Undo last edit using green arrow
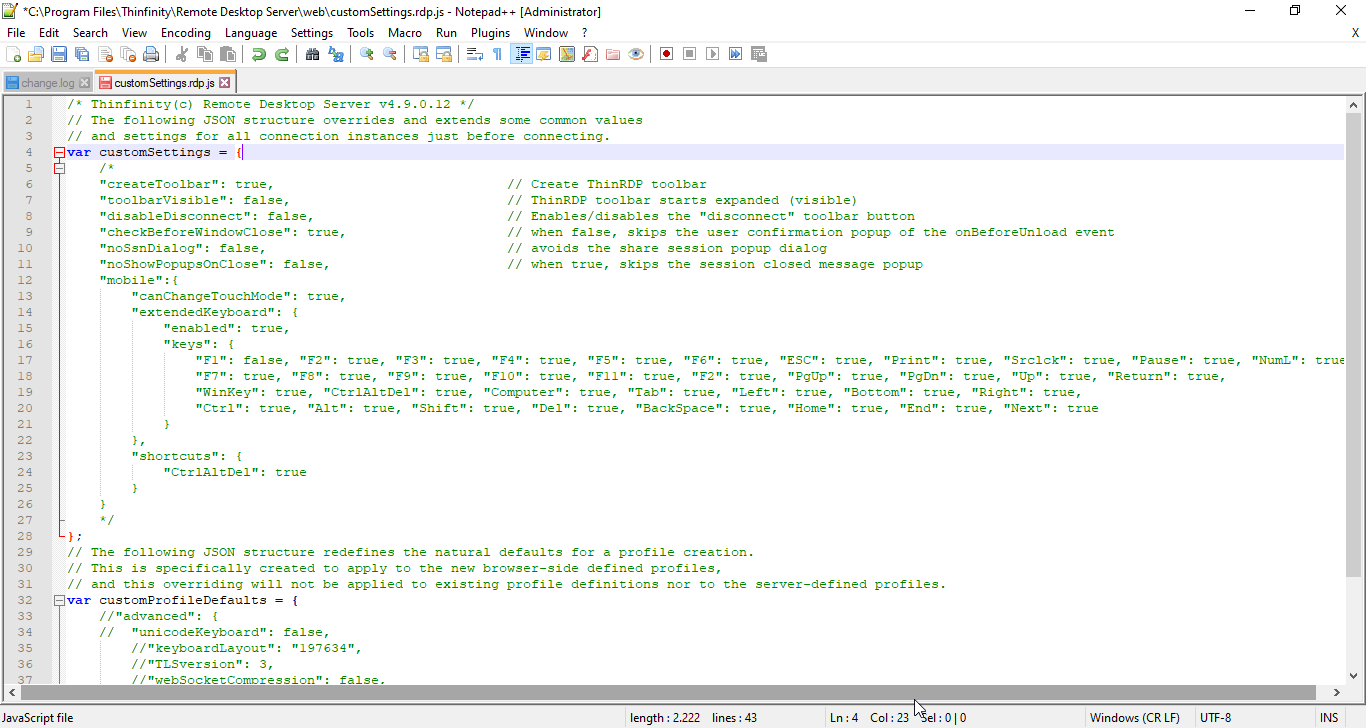Screen dimensions: 1366x728 click(259, 54)
